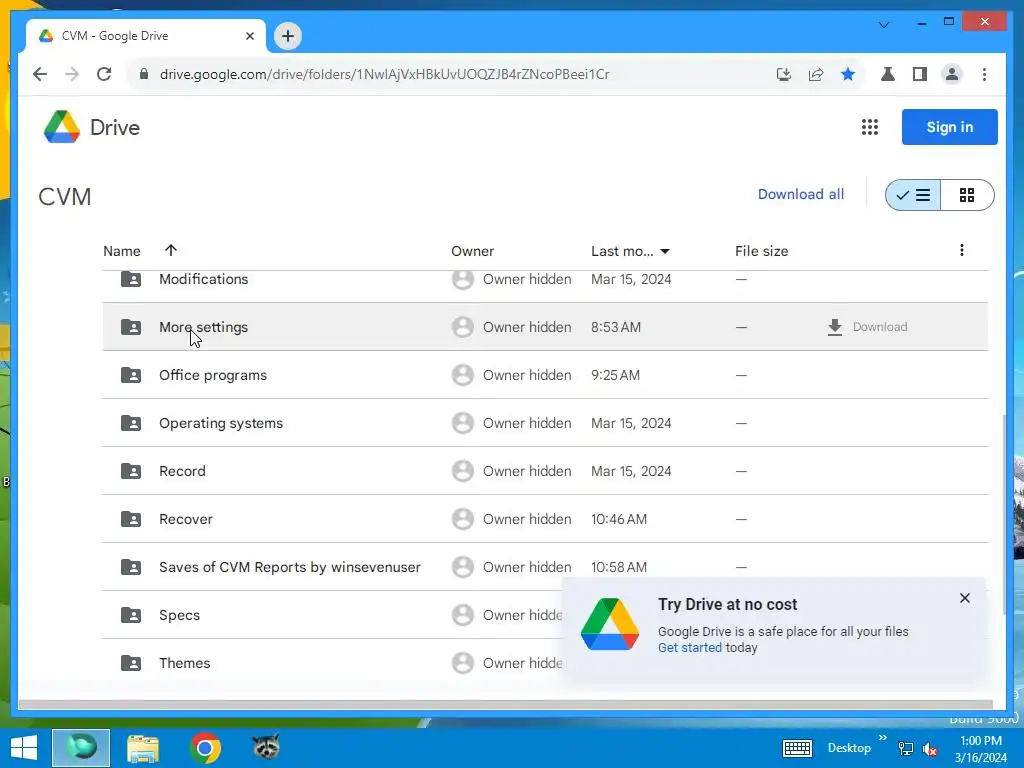Image resolution: width=1024 pixels, height=768 pixels.
Task: Click the Desktop toolbar label
Action: tap(849, 748)
